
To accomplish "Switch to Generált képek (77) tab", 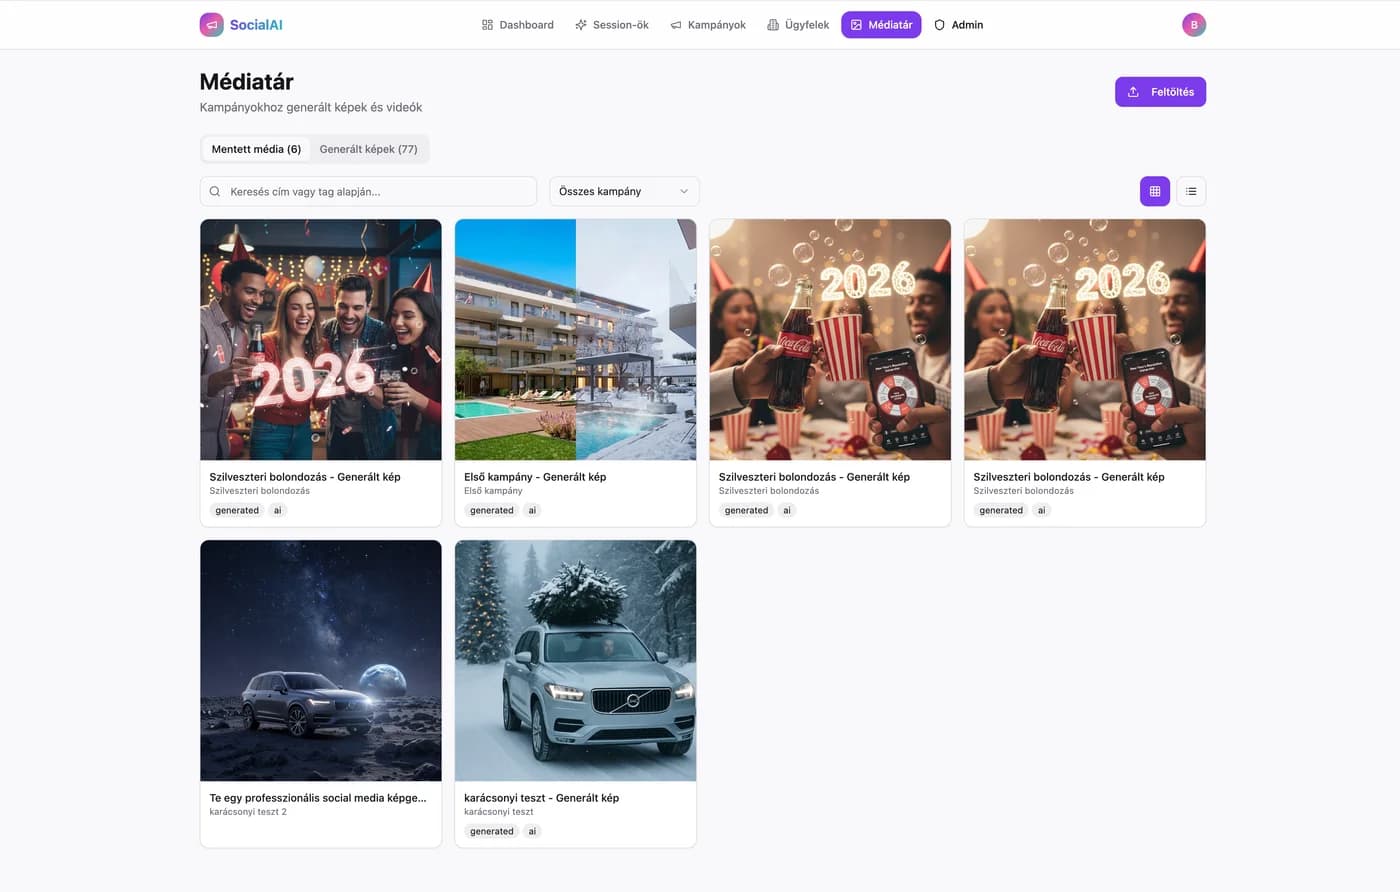I will pos(368,149).
